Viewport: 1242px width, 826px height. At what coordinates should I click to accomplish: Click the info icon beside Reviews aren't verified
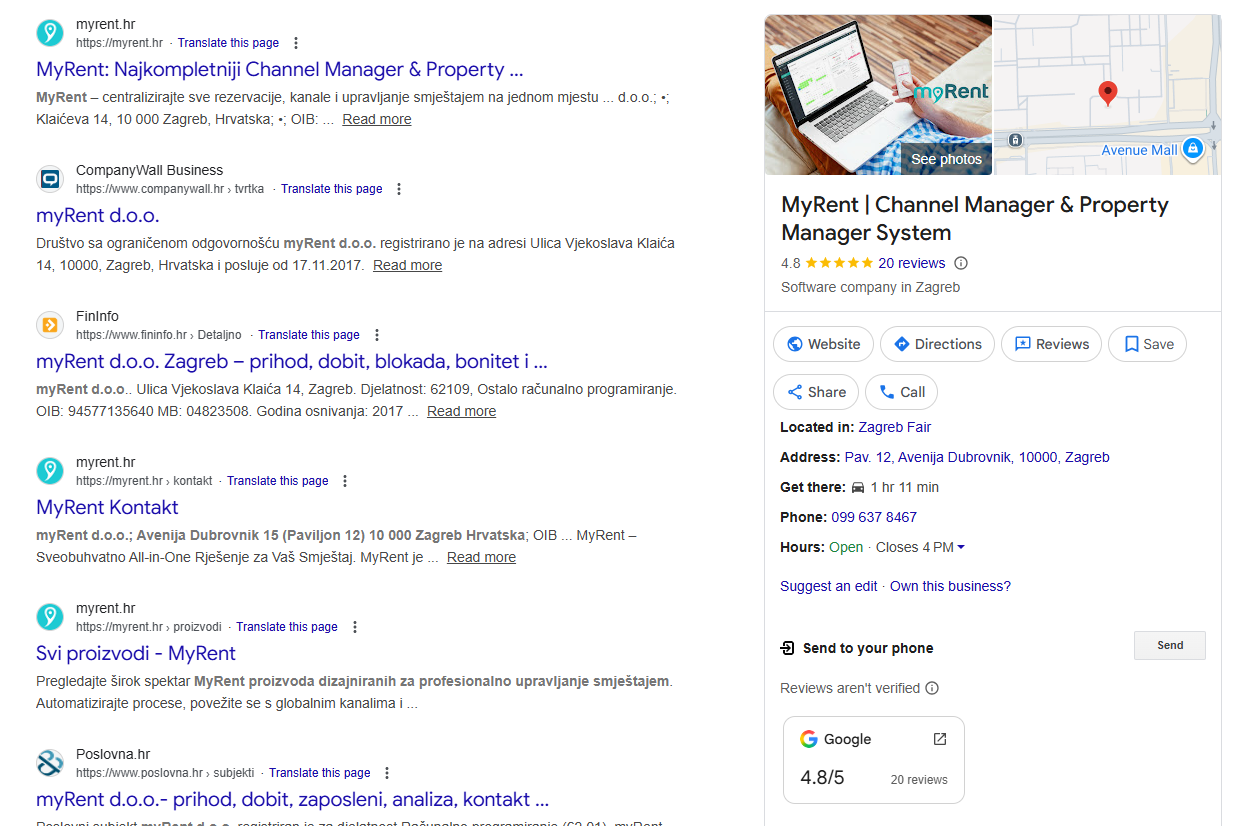click(x=932, y=688)
